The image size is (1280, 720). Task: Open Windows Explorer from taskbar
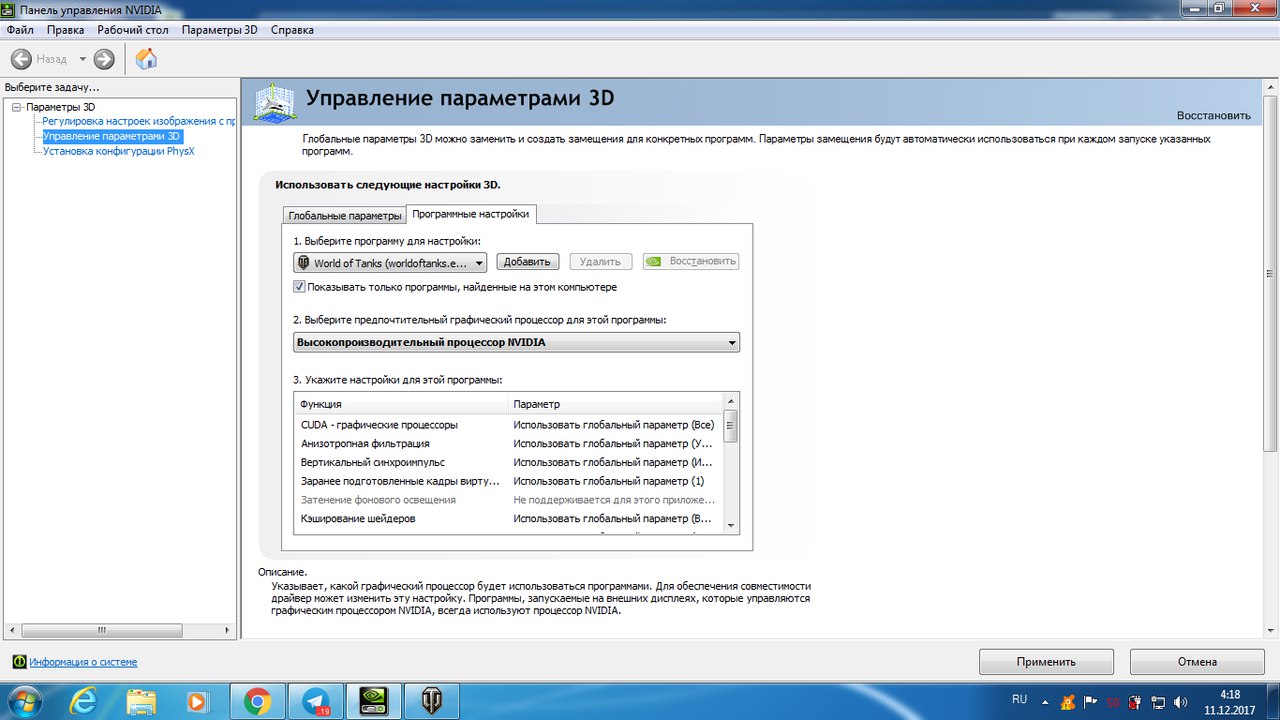(141, 701)
